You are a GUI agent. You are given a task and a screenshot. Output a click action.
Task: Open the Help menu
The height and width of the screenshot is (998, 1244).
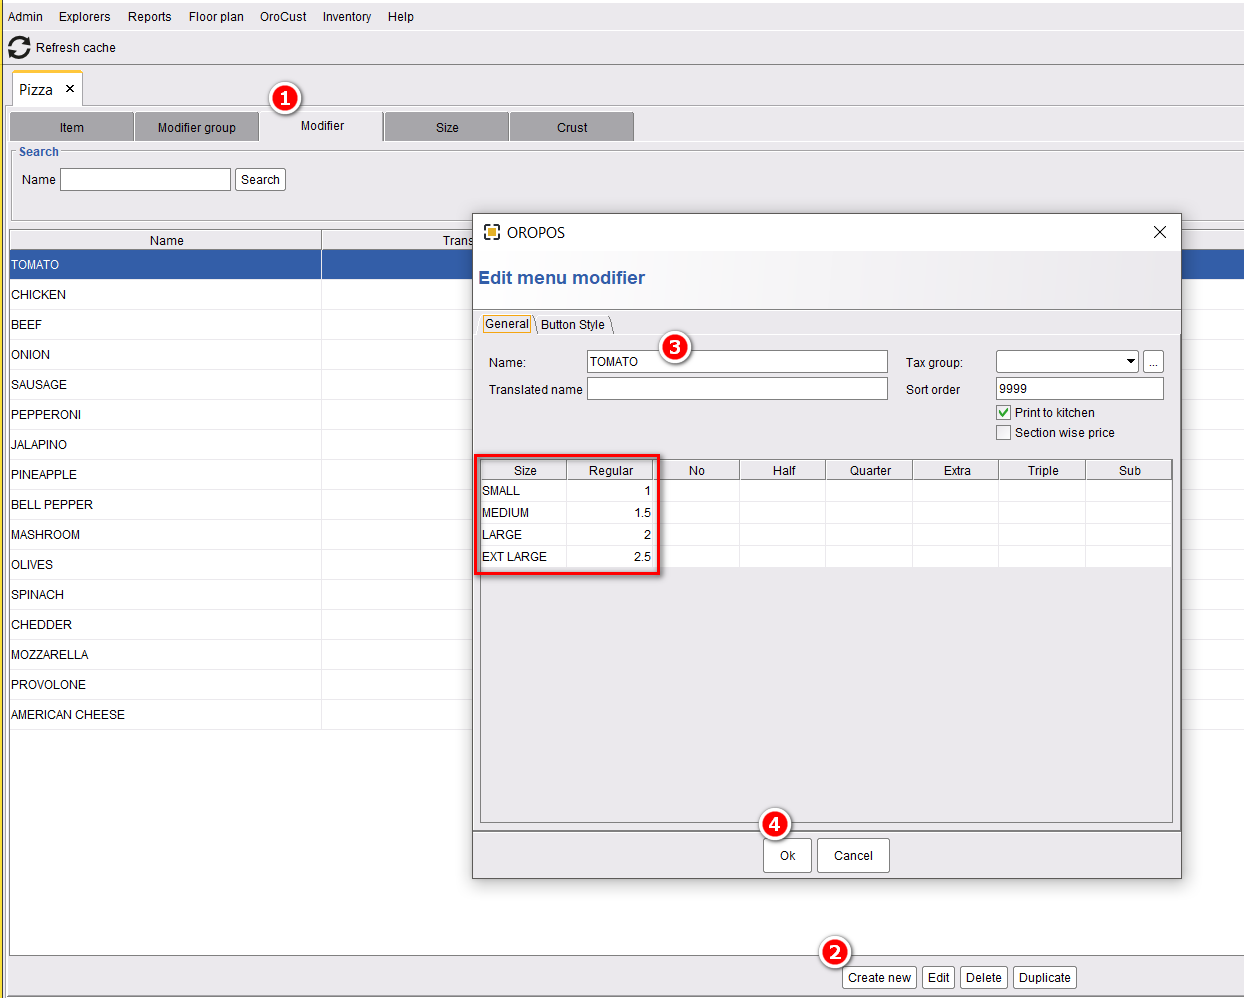click(x=401, y=17)
